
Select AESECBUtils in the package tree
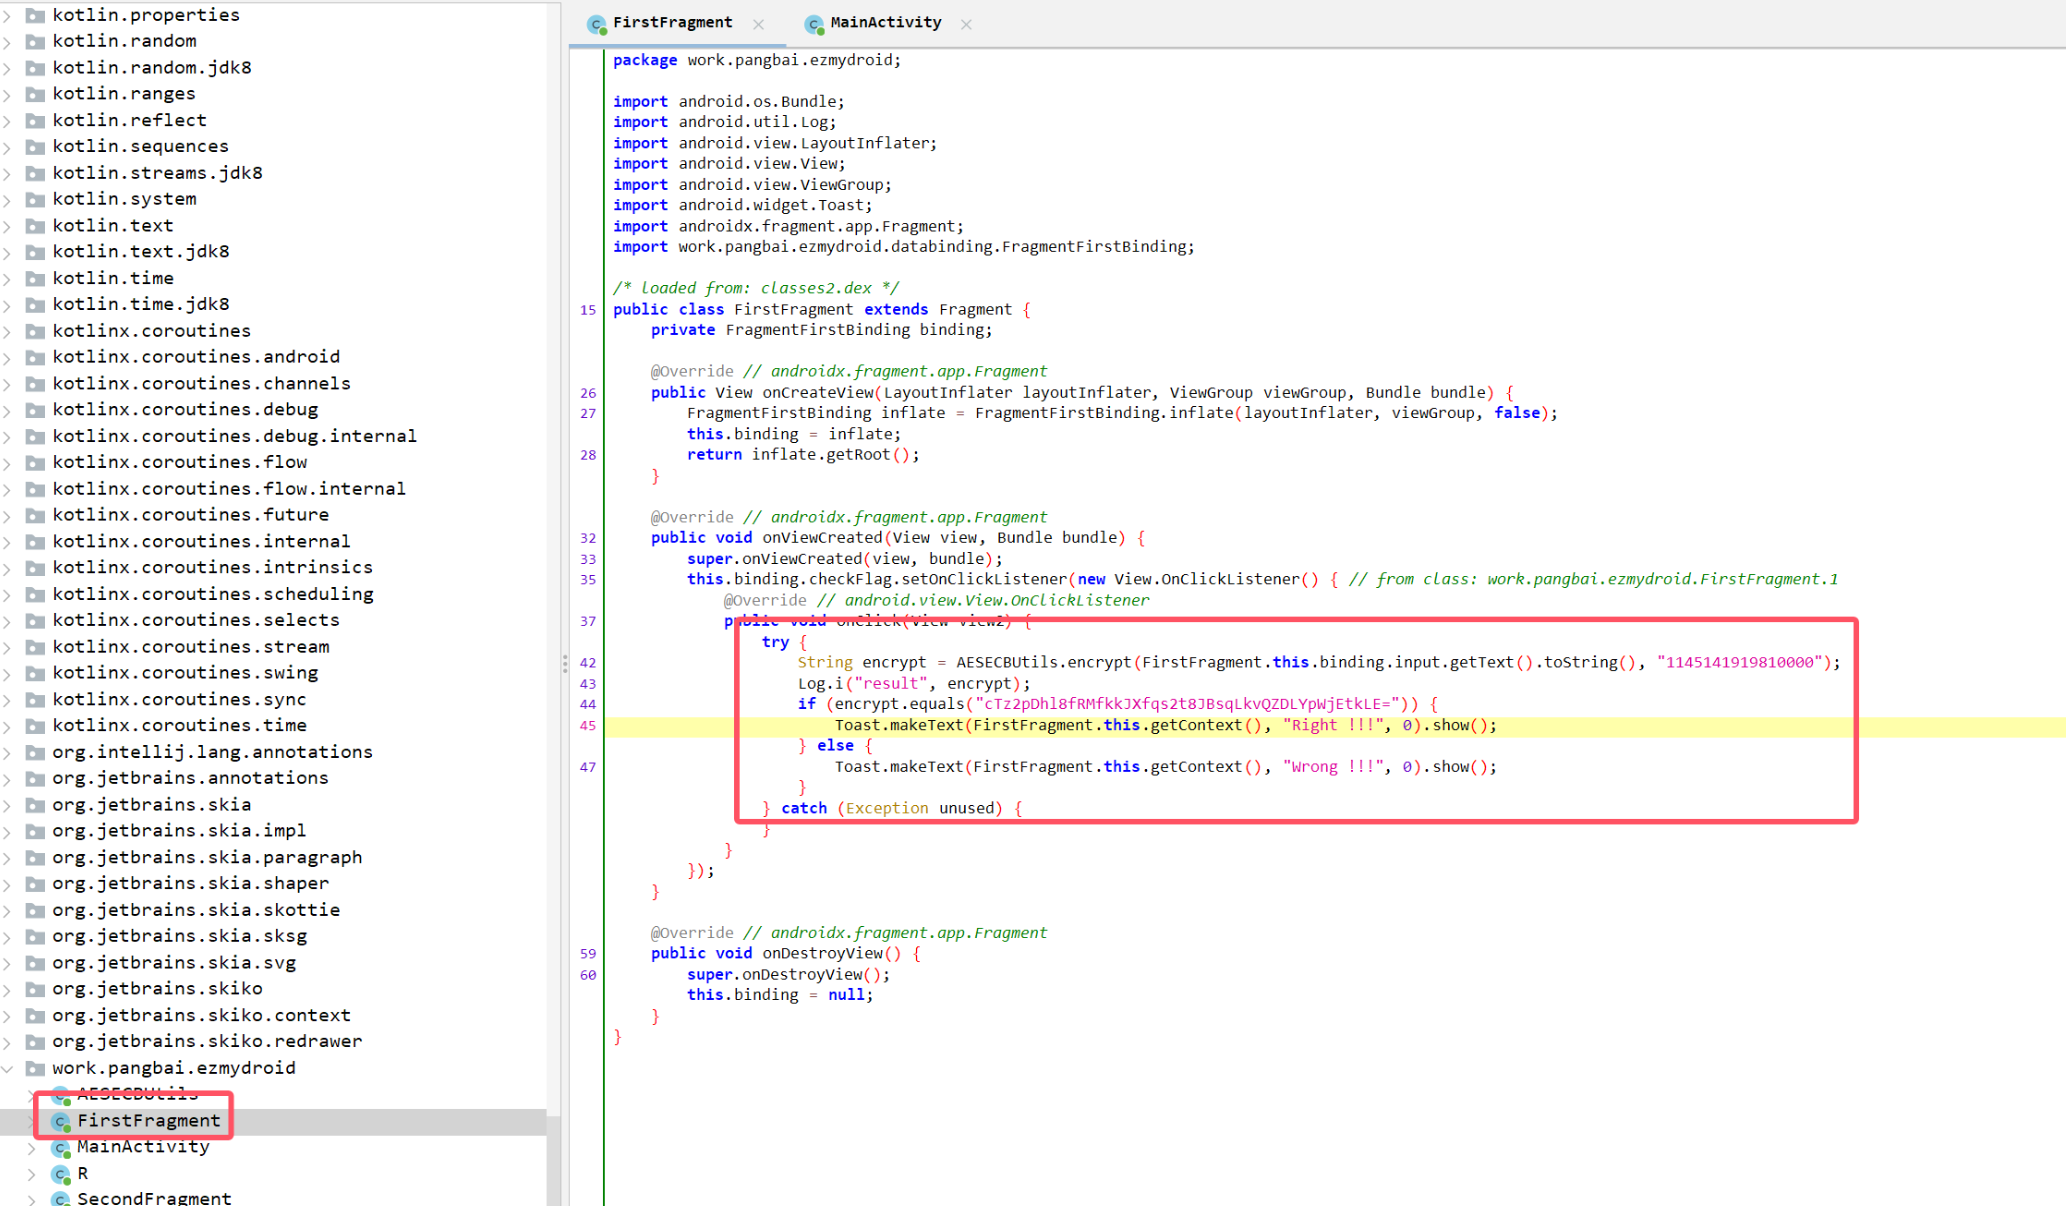137,1094
